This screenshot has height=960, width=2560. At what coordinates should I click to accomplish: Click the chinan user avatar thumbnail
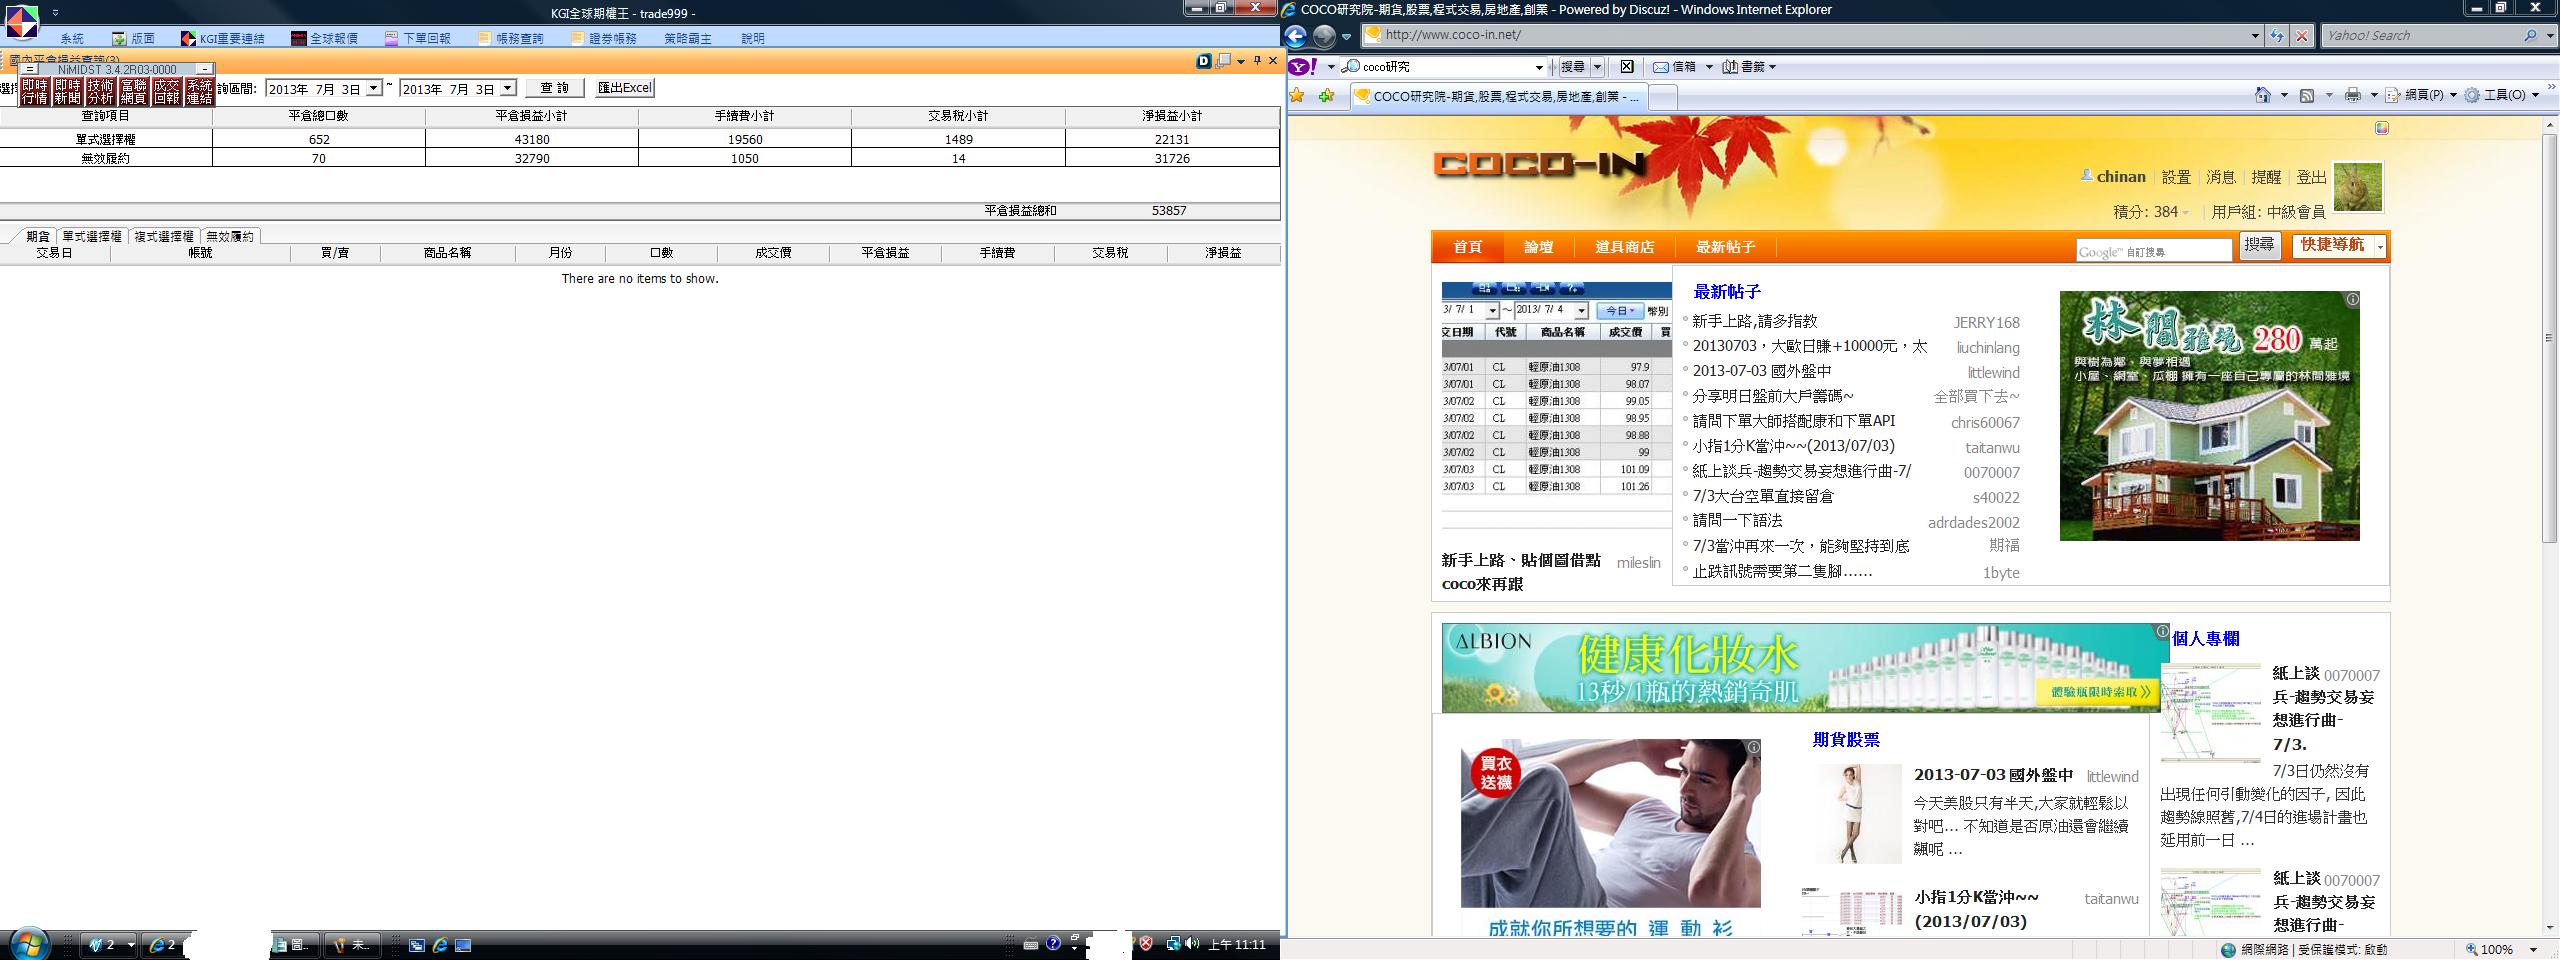click(2358, 187)
